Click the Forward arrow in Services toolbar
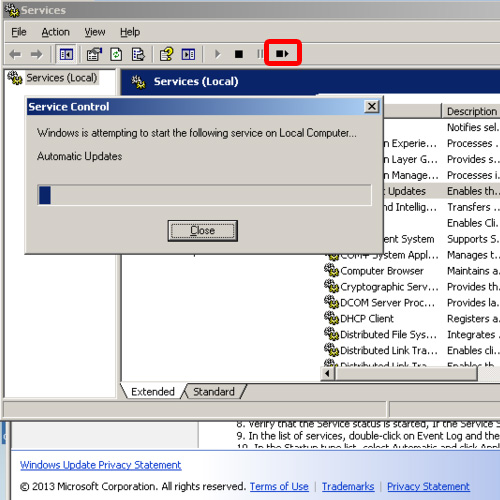The image size is (500, 500). click(x=36, y=54)
